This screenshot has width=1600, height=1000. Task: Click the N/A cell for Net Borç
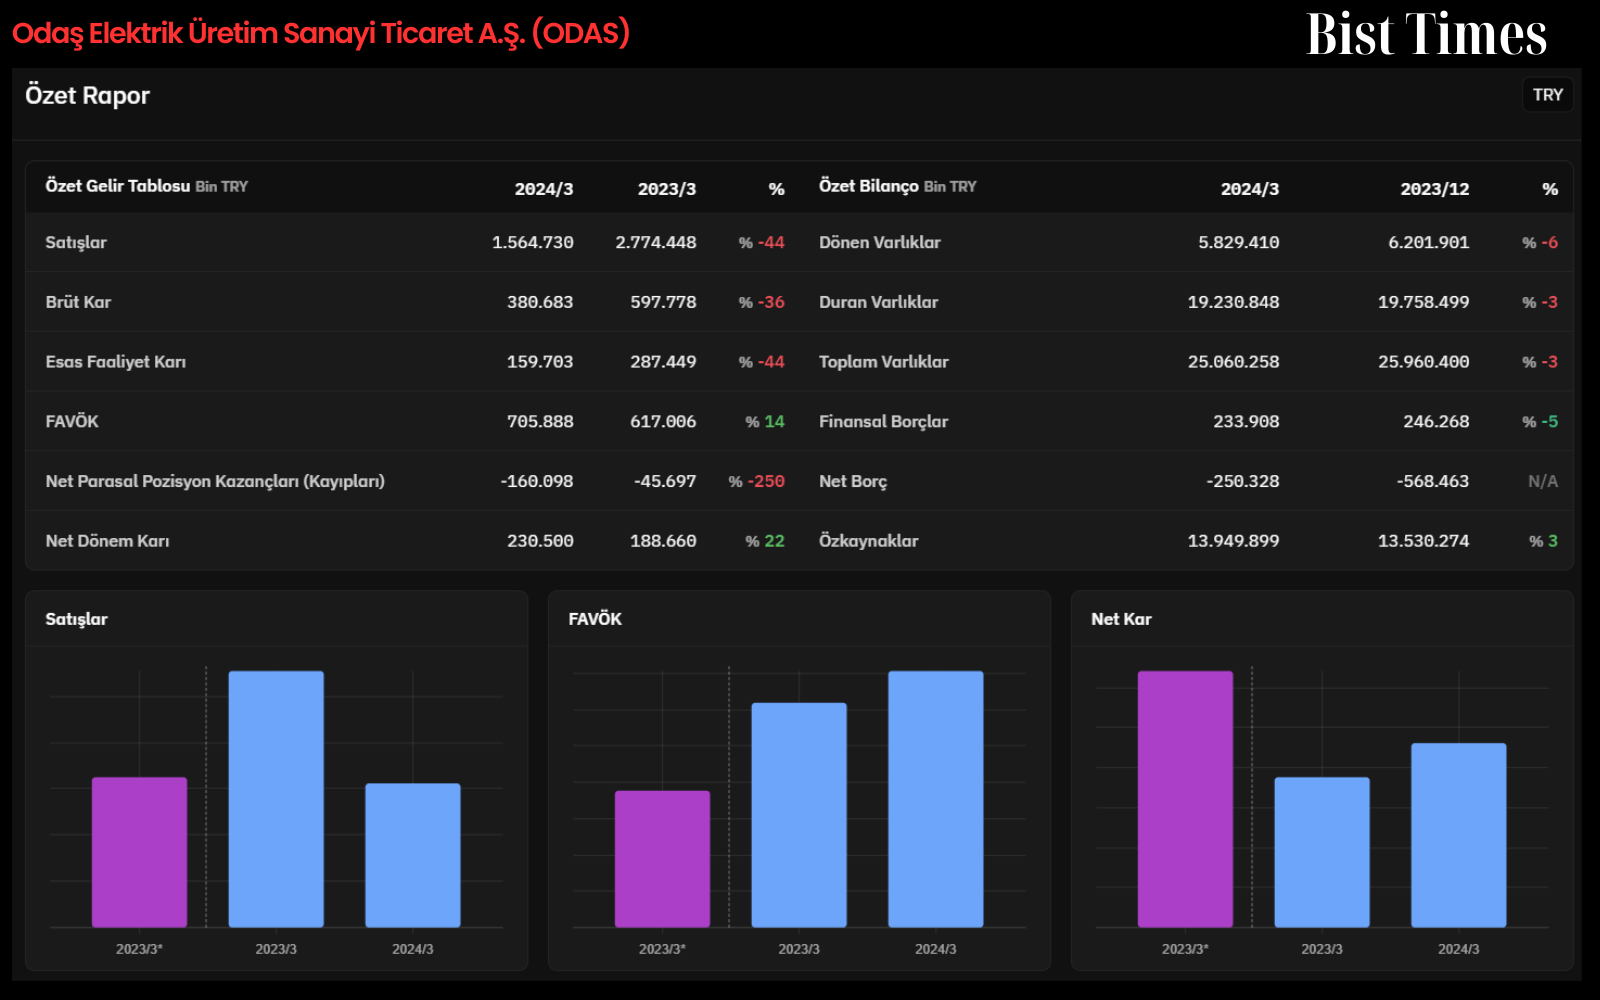point(1543,481)
